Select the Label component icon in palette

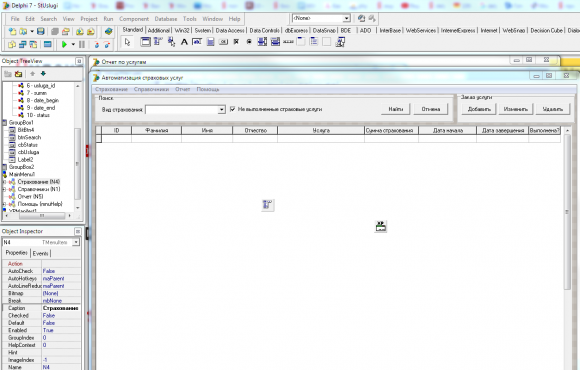coord(184,42)
